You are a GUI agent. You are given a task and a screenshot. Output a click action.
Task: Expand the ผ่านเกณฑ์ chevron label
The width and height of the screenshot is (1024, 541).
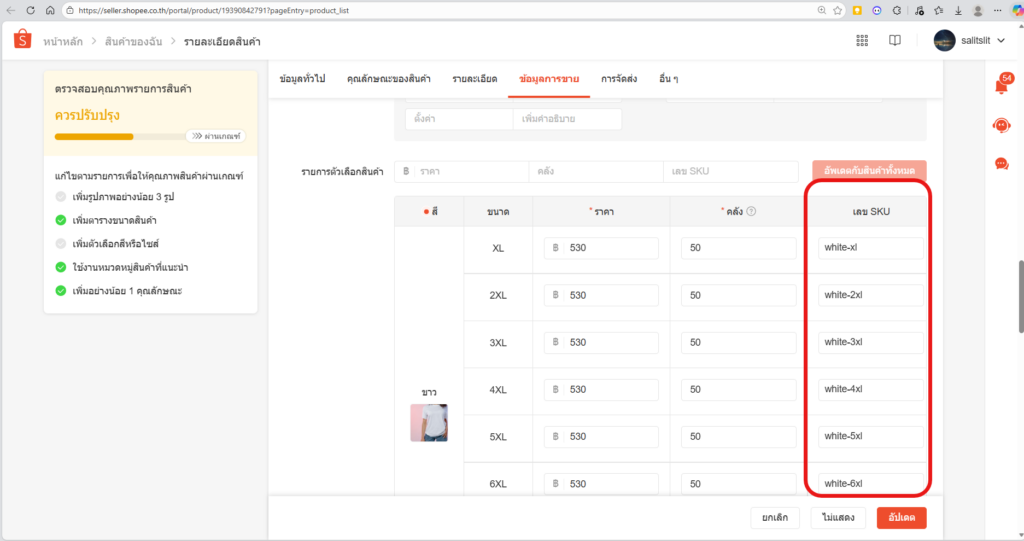click(215, 136)
